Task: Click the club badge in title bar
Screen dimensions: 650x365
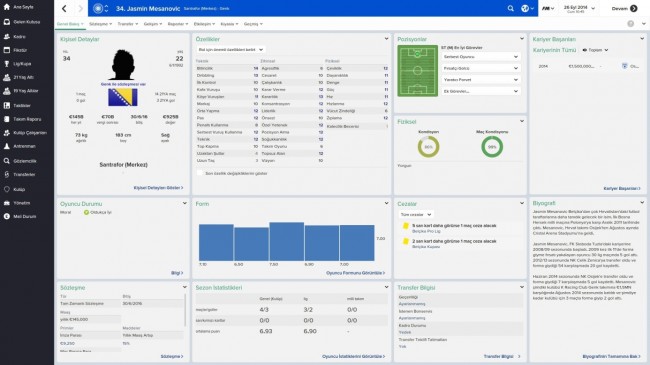Action: click(x=98, y=8)
